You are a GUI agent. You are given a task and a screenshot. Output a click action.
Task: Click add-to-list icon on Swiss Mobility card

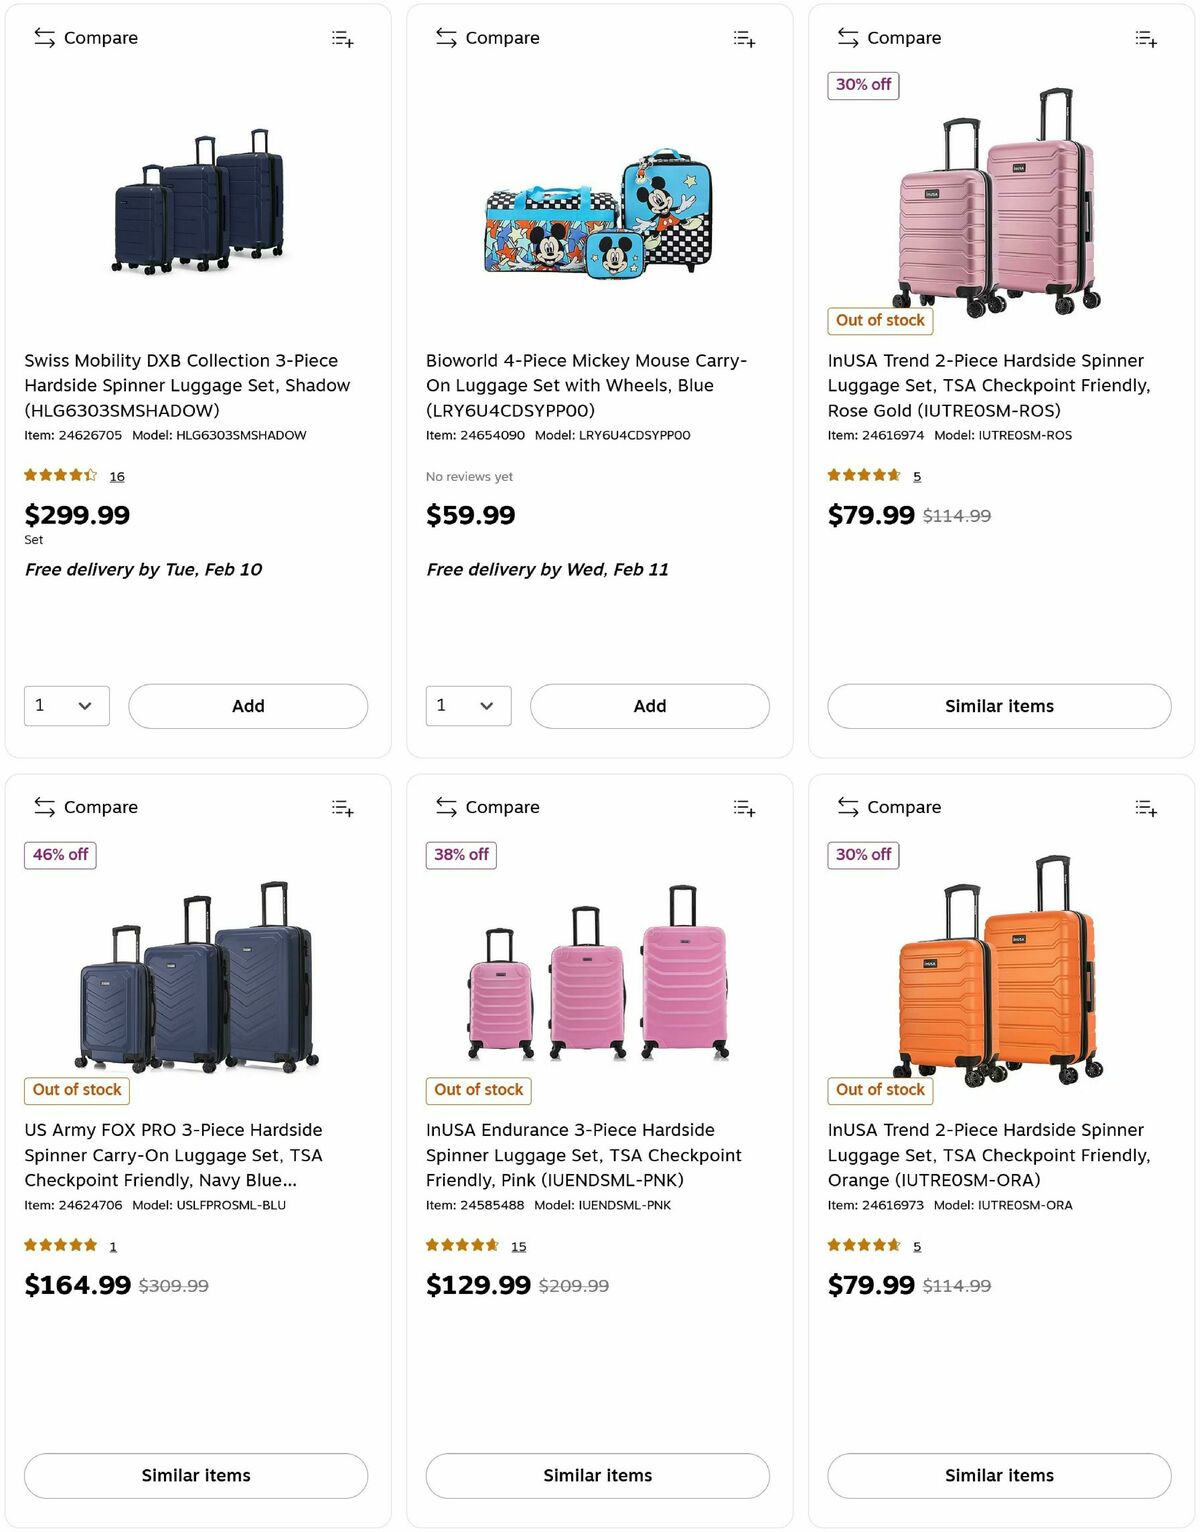coord(343,39)
